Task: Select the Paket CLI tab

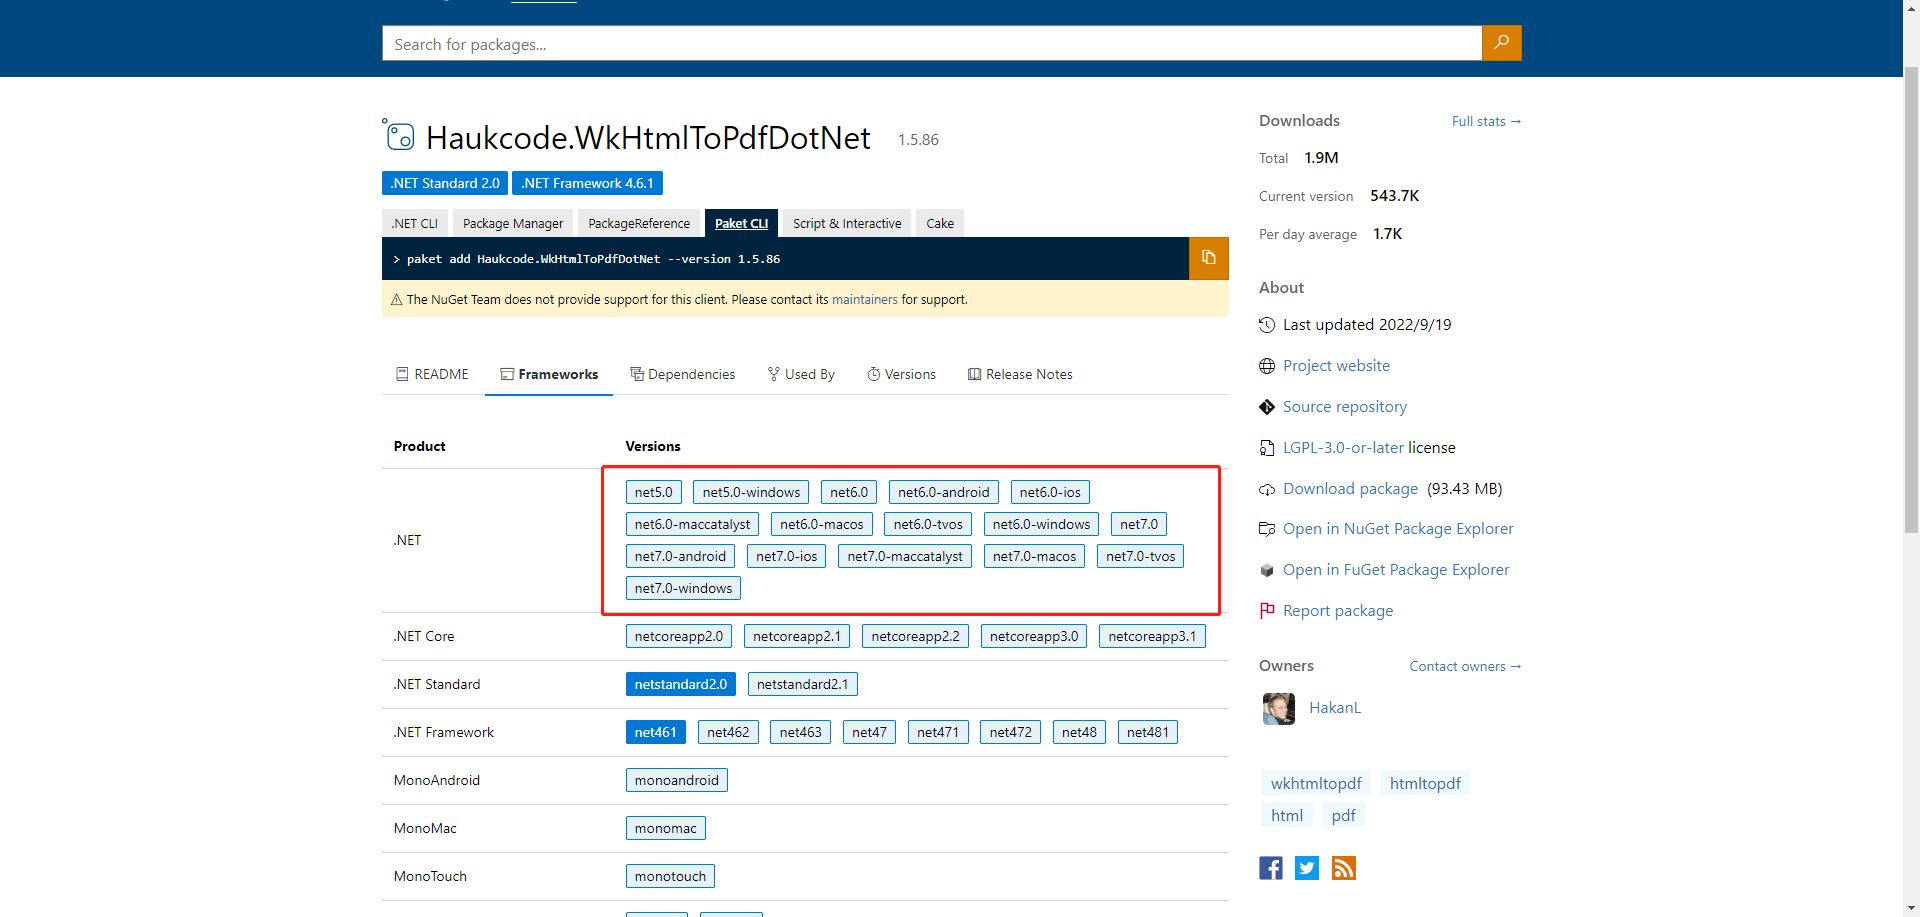Action: [741, 223]
